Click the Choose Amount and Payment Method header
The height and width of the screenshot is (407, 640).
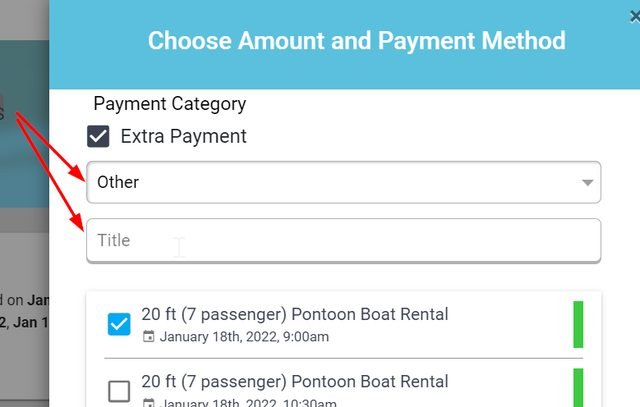[357, 40]
